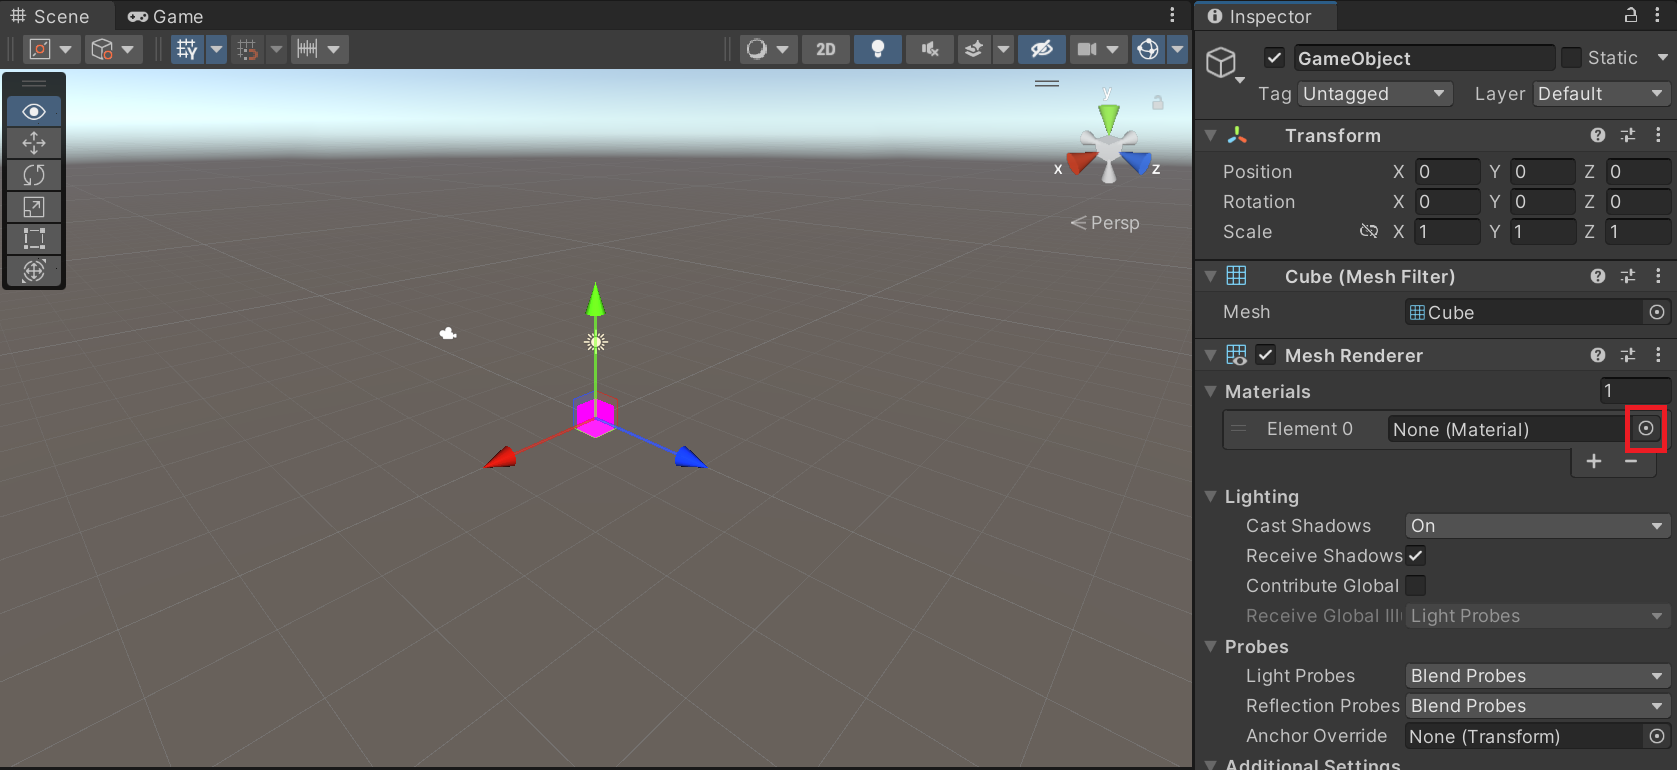Open Scene window three-dot menu
The height and width of the screenshot is (770, 1677).
tap(1172, 15)
